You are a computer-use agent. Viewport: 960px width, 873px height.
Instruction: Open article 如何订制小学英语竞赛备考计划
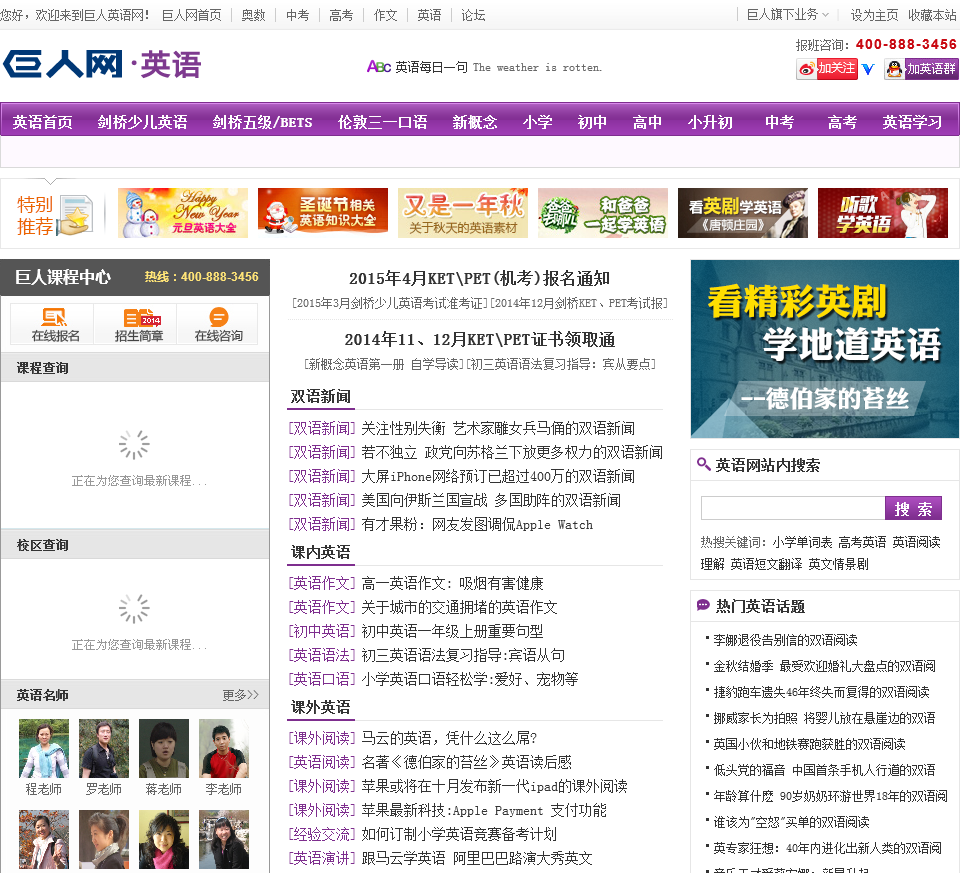459,834
